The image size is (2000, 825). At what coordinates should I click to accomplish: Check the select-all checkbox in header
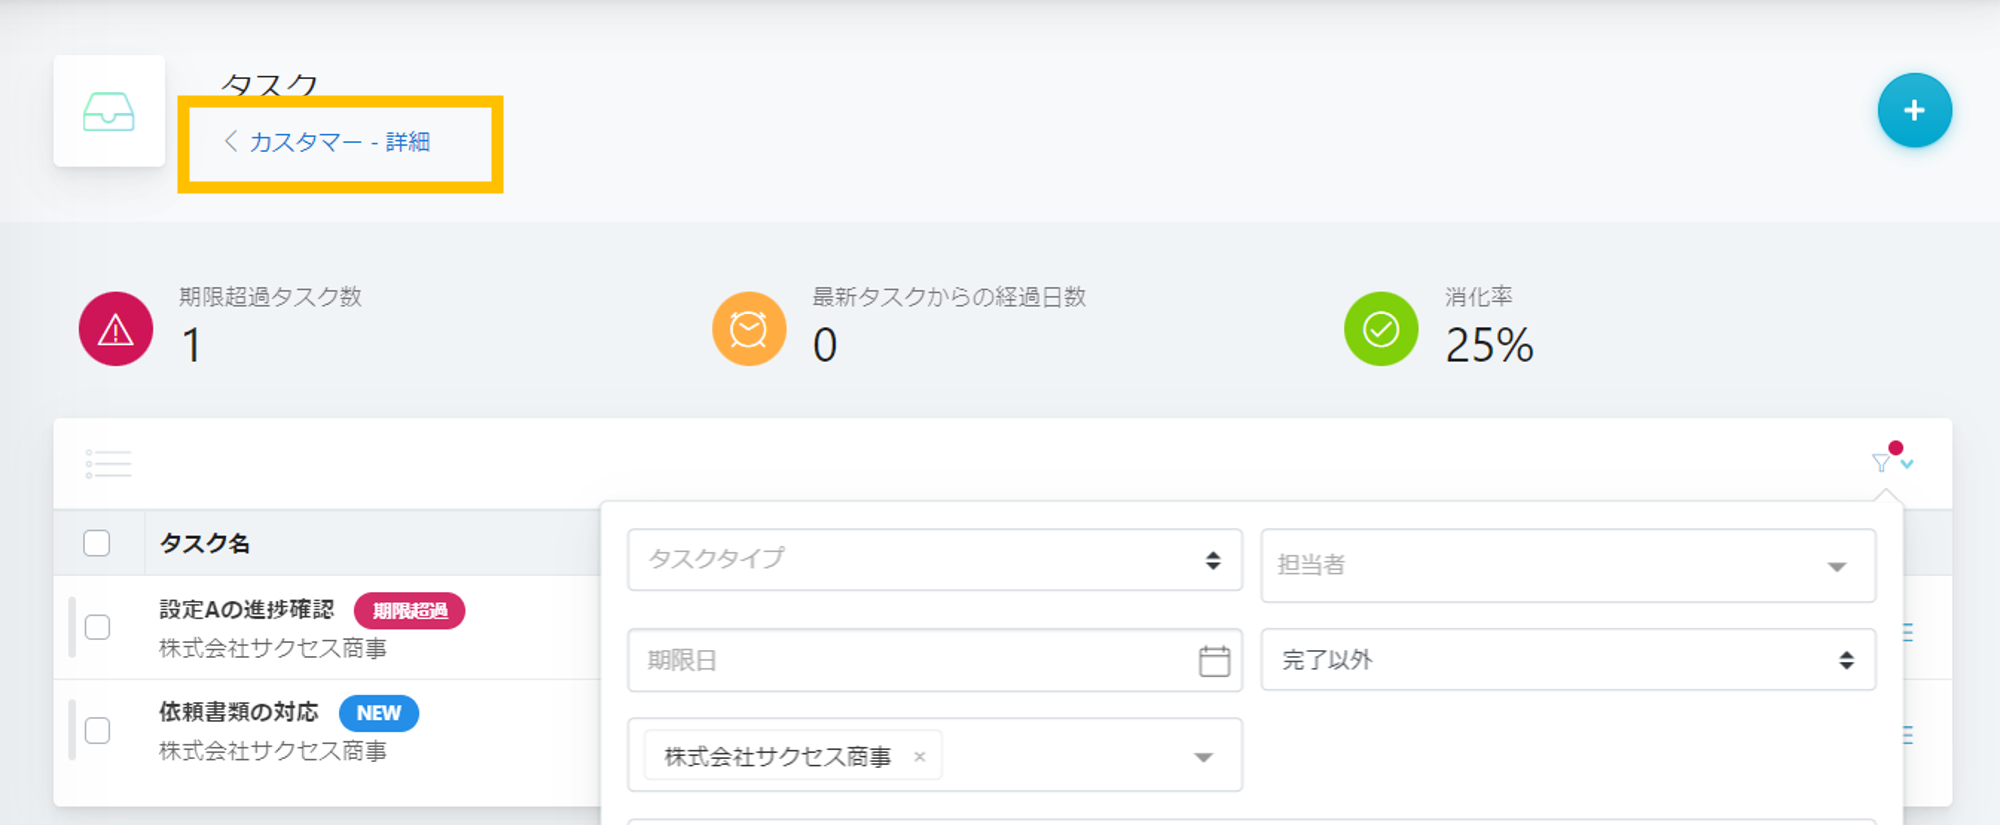[97, 543]
